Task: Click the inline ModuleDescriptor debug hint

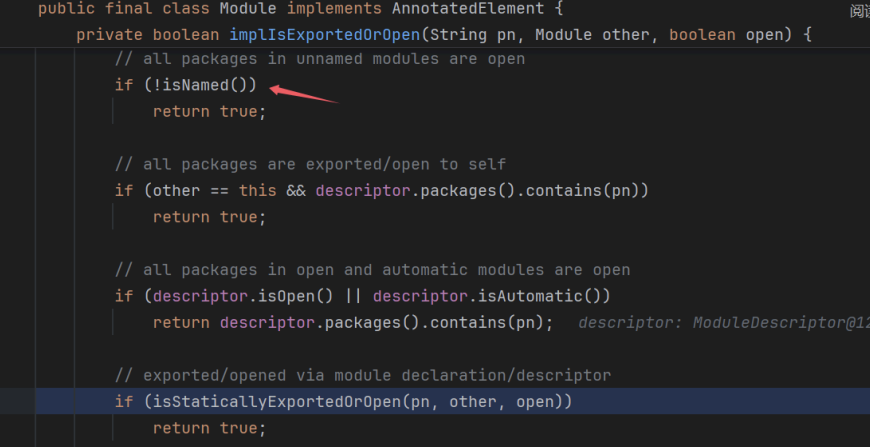Action: [x=722, y=322]
